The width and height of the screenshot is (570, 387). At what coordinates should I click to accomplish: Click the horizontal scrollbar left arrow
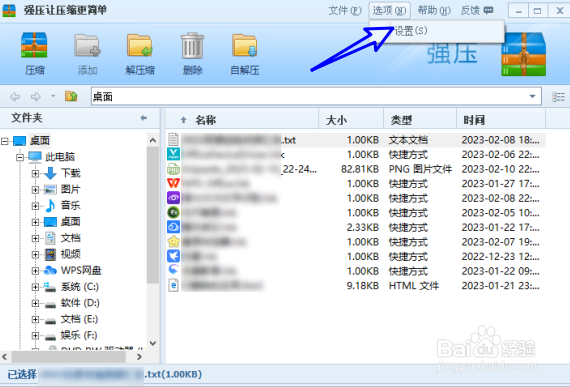(5, 357)
